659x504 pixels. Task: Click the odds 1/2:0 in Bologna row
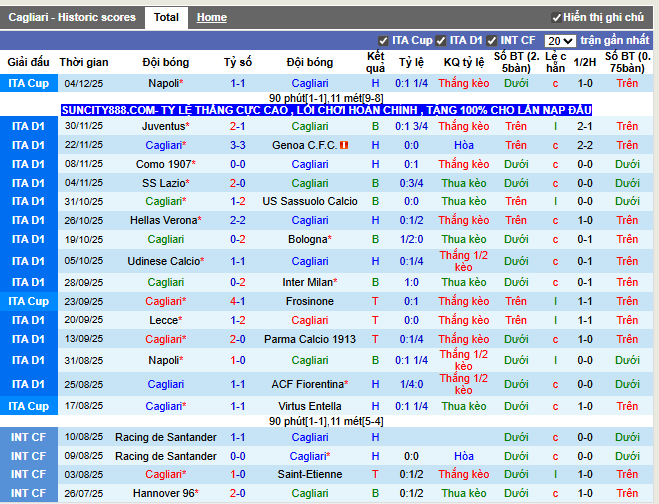(x=411, y=239)
